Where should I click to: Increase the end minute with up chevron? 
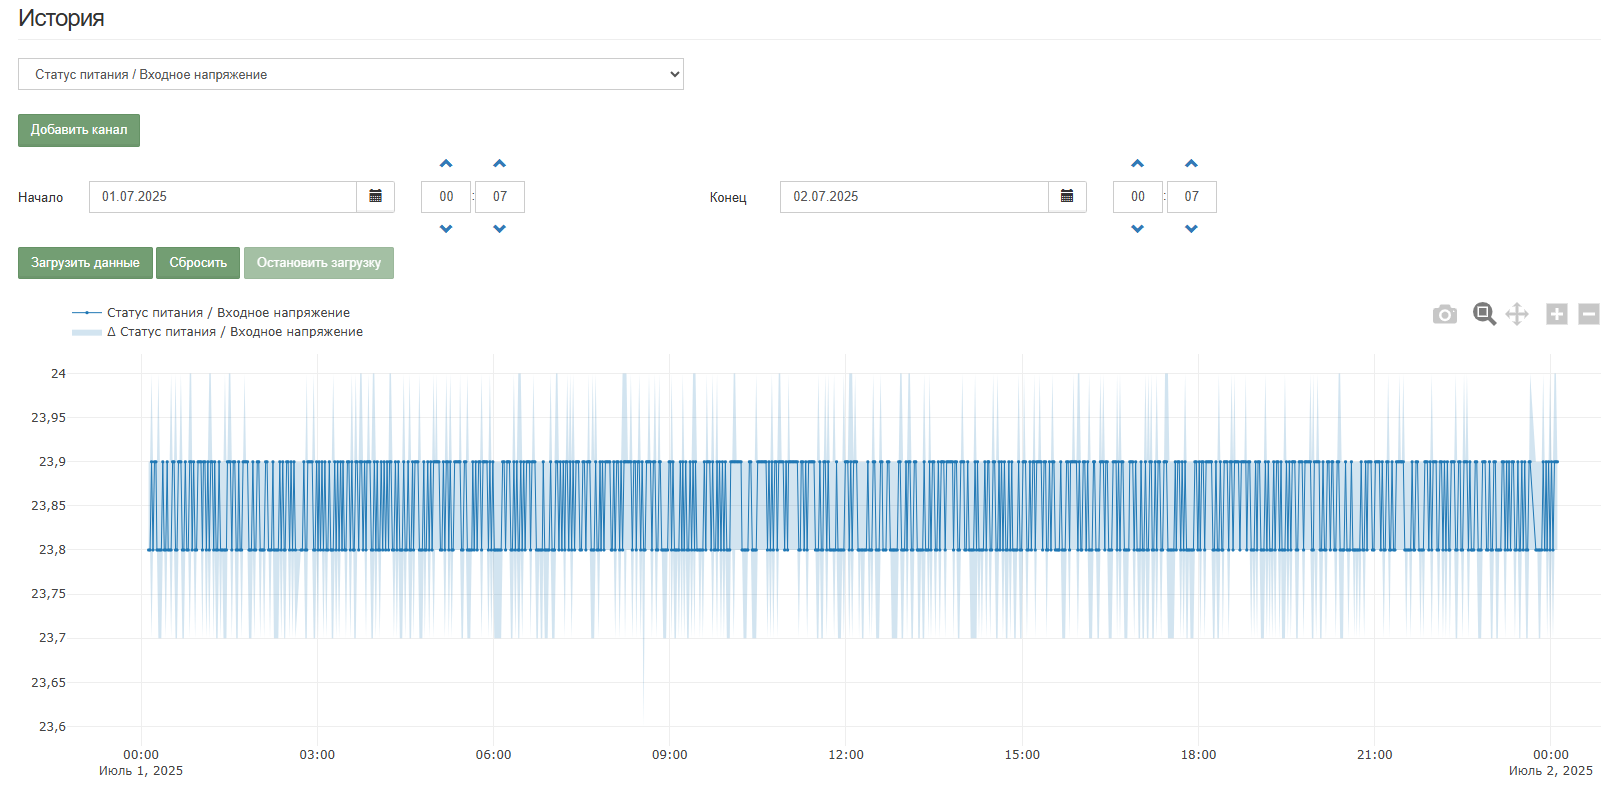pyautogui.click(x=1191, y=163)
